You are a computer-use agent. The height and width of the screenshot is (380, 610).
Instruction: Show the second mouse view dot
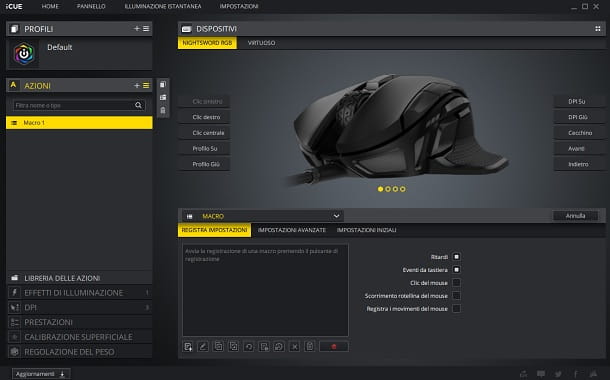pyautogui.click(x=388, y=189)
